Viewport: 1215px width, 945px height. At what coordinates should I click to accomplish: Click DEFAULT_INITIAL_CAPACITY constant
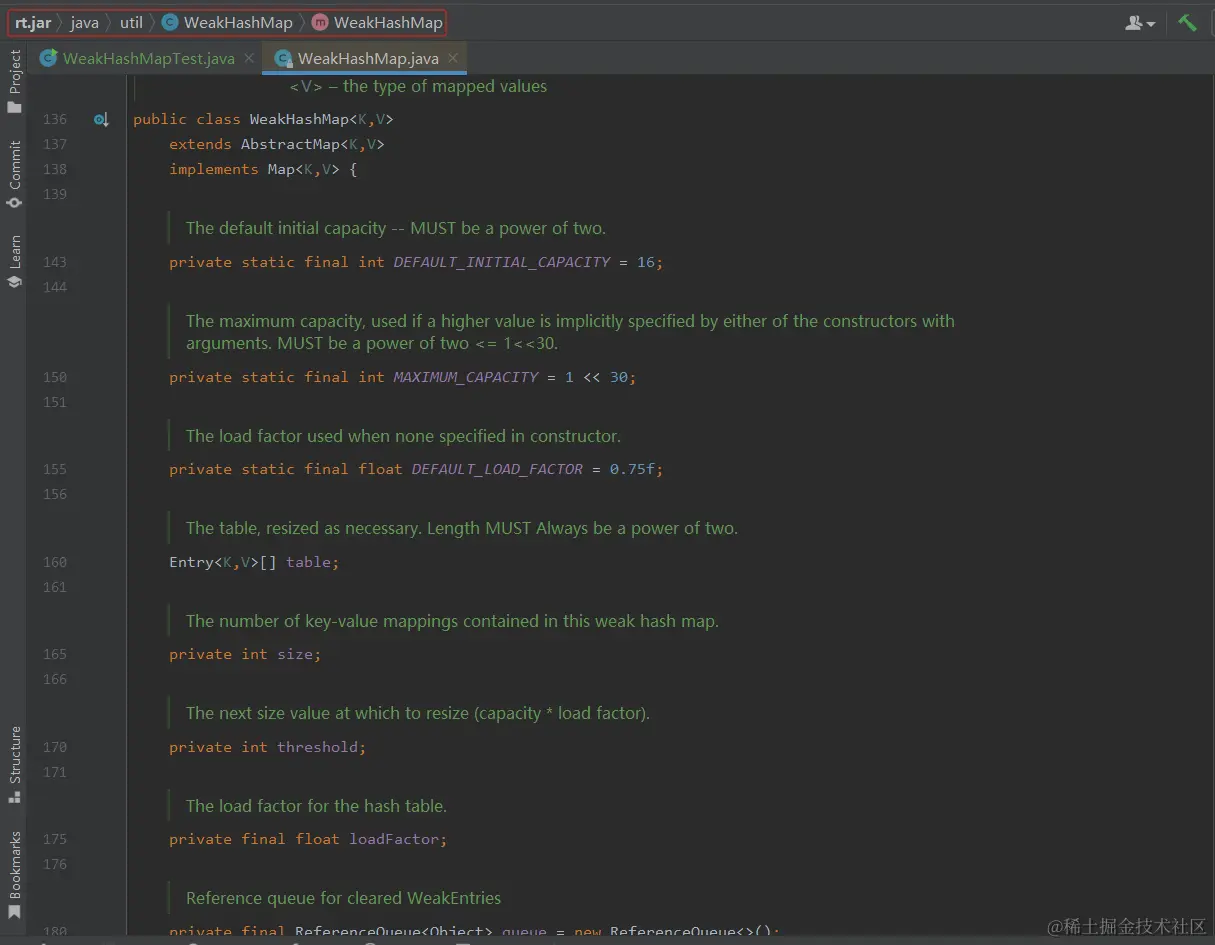(502, 262)
